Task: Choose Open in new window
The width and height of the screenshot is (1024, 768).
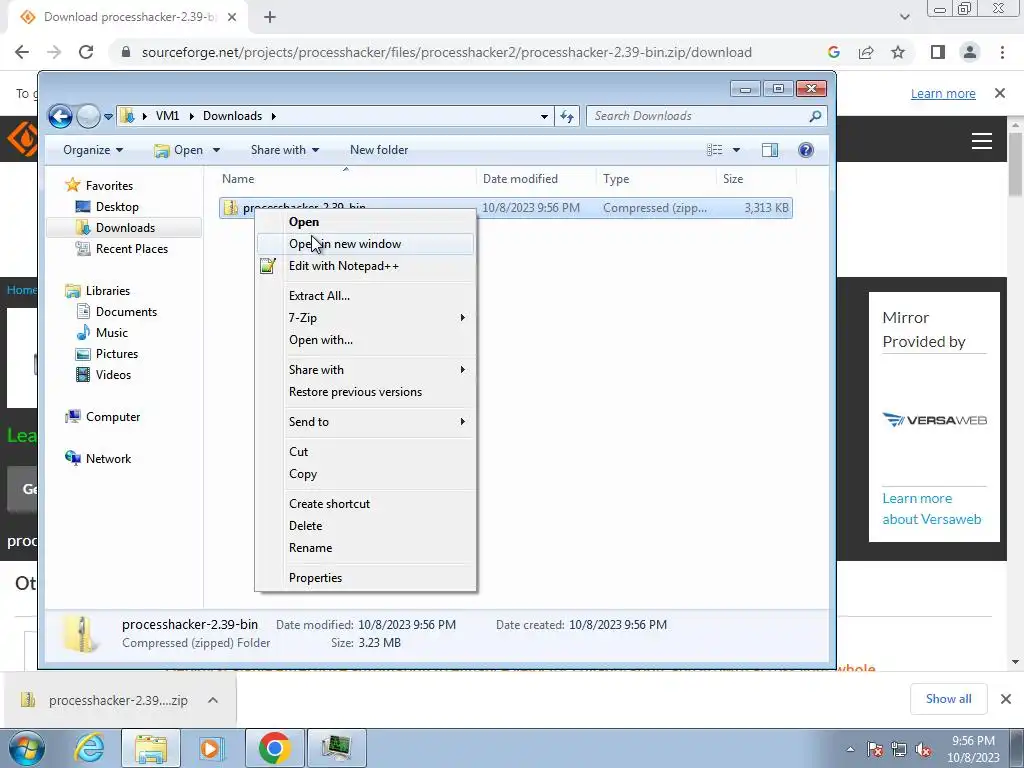Action: 365,244
